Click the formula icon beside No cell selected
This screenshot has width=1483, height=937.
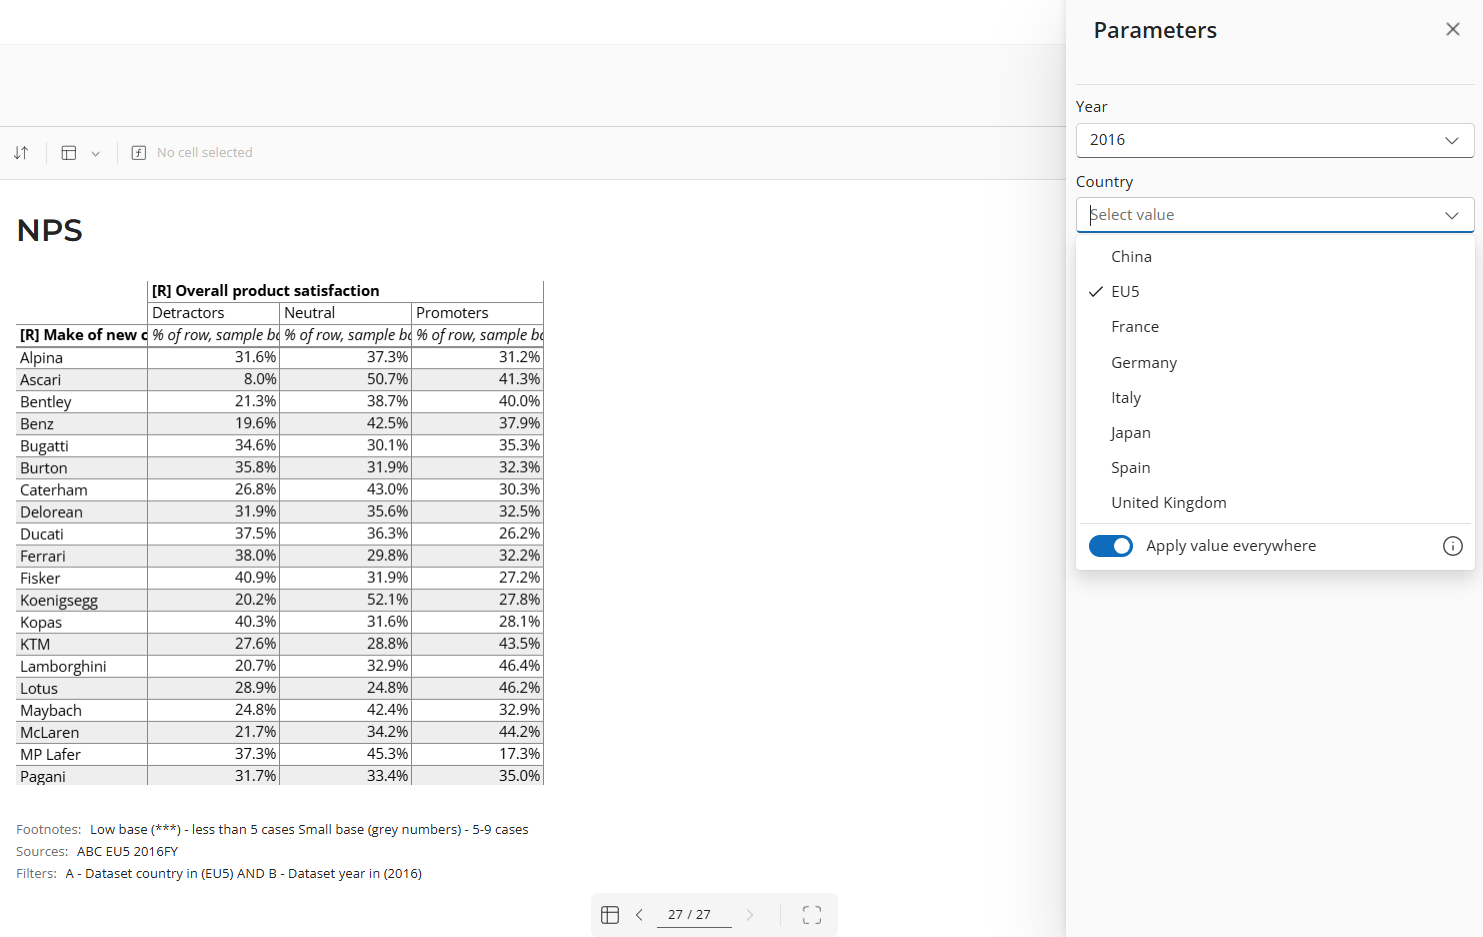[139, 153]
